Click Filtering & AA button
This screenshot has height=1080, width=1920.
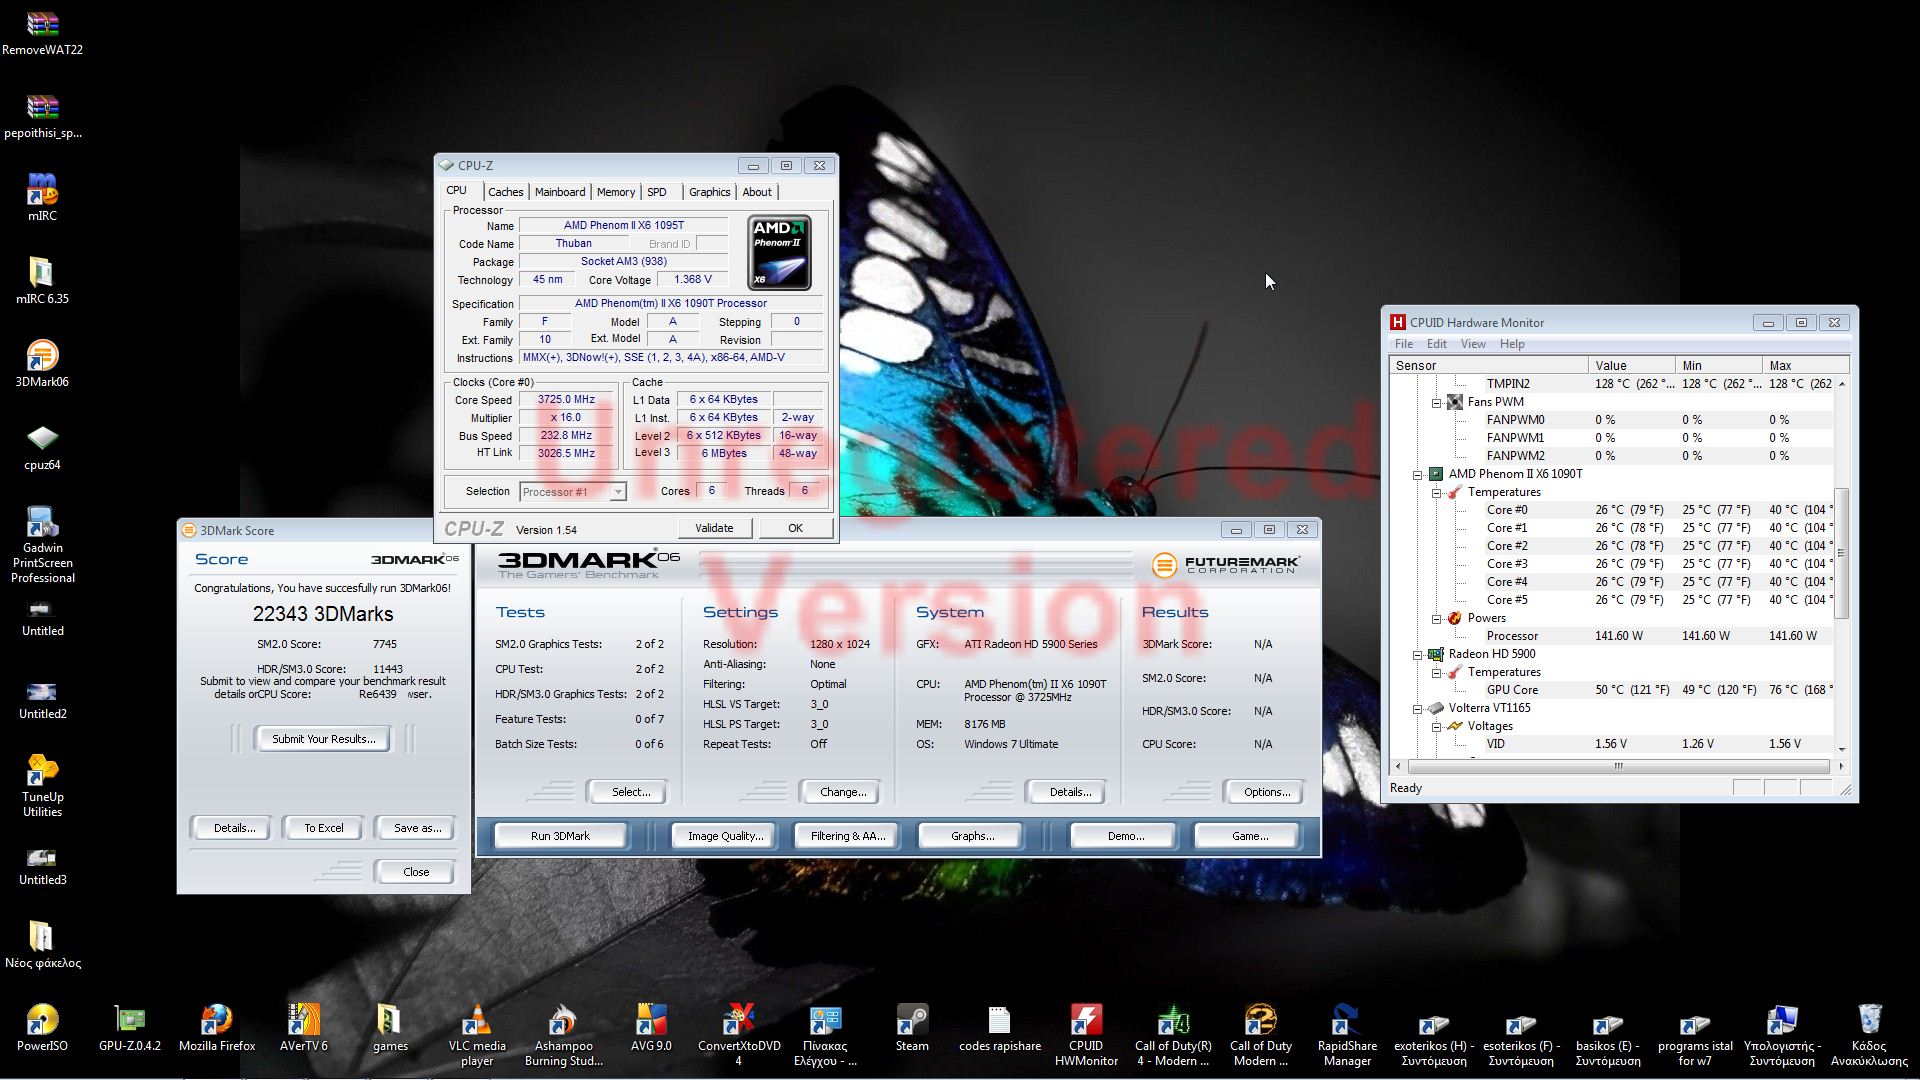pos(848,836)
